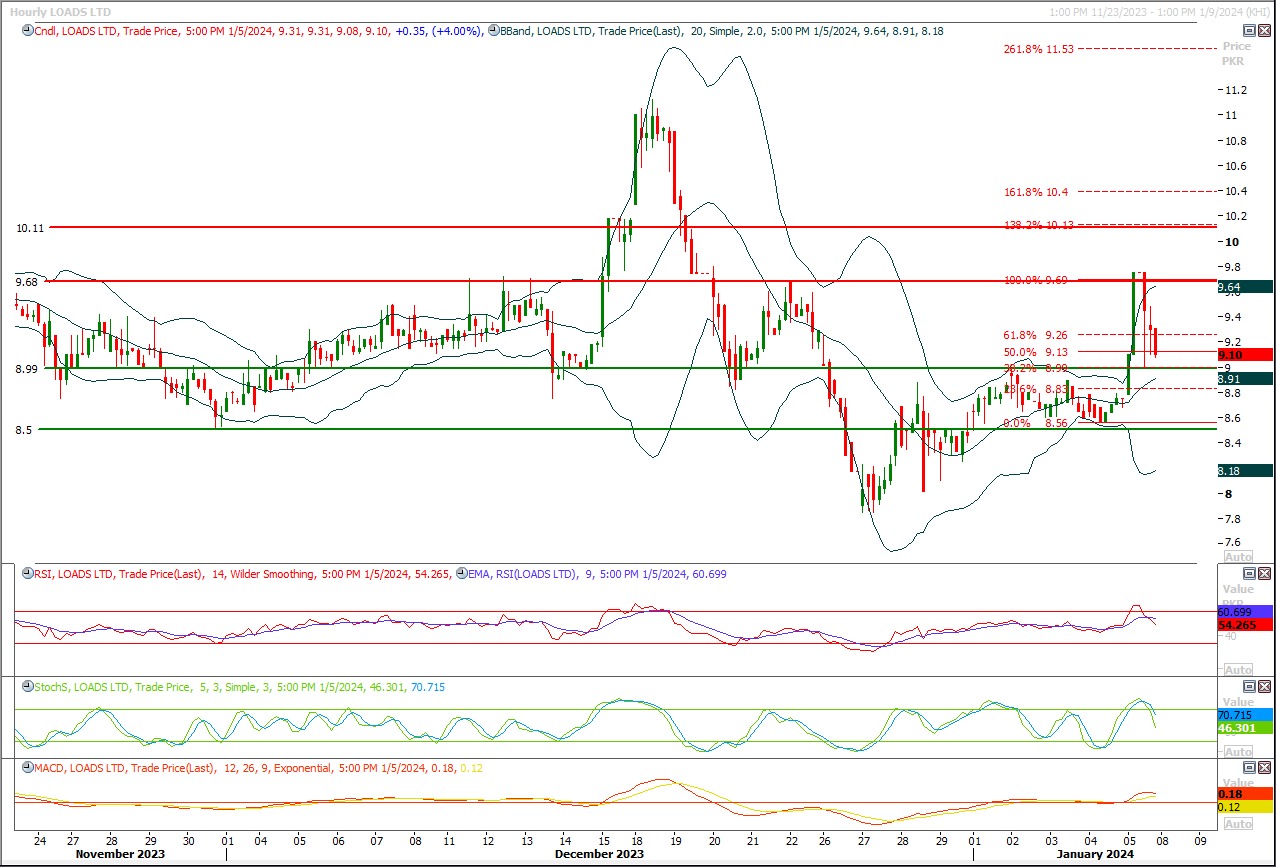
Task: Click the red 9.10 last price tag
Action: (x=1244, y=355)
